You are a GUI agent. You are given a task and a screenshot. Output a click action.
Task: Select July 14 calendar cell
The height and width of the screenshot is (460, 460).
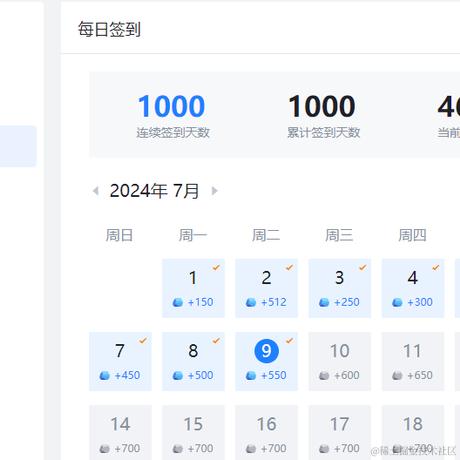pyautogui.click(x=120, y=433)
